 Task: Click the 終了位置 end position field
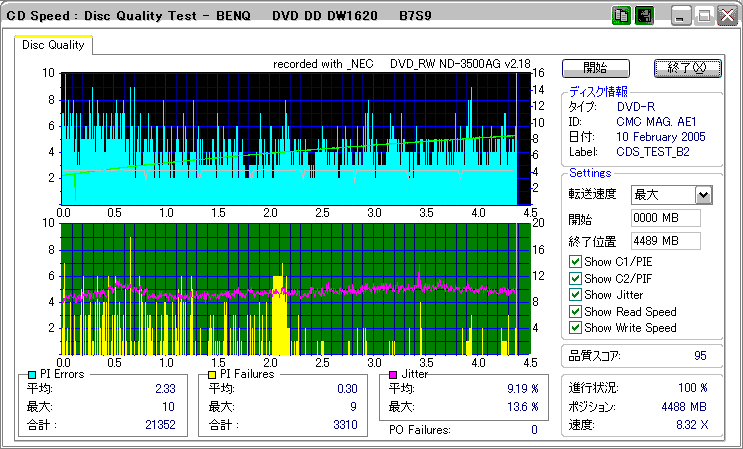(x=665, y=241)
